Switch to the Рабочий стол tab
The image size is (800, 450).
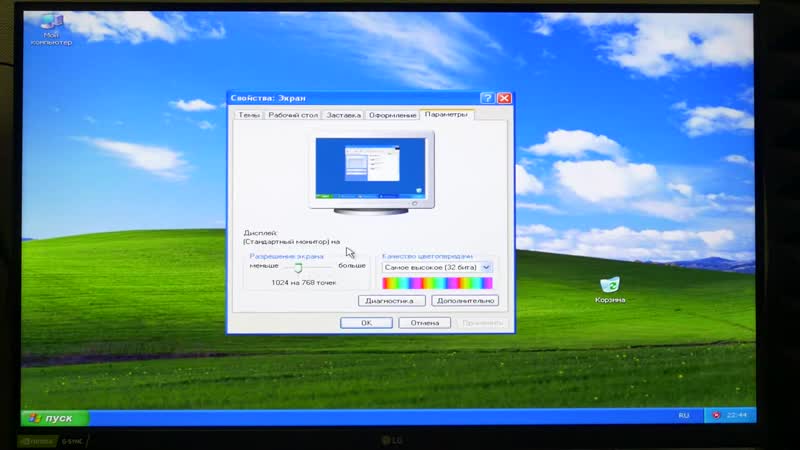tap(293, 115)
